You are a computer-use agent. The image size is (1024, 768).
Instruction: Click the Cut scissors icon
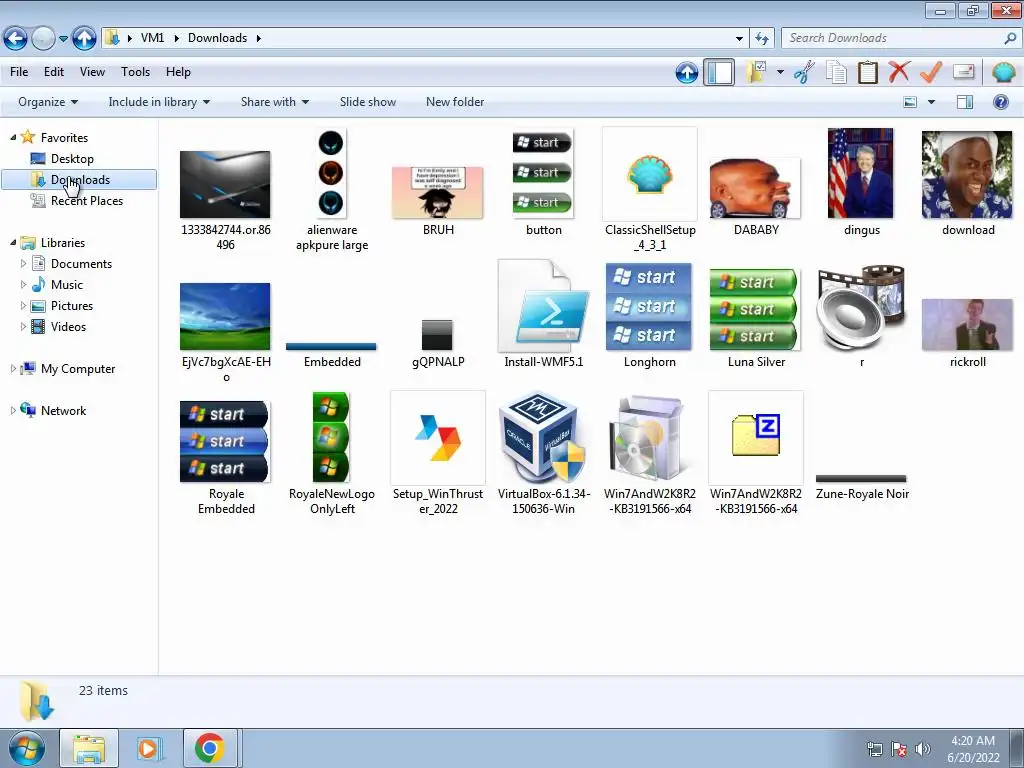coord(805,72)
